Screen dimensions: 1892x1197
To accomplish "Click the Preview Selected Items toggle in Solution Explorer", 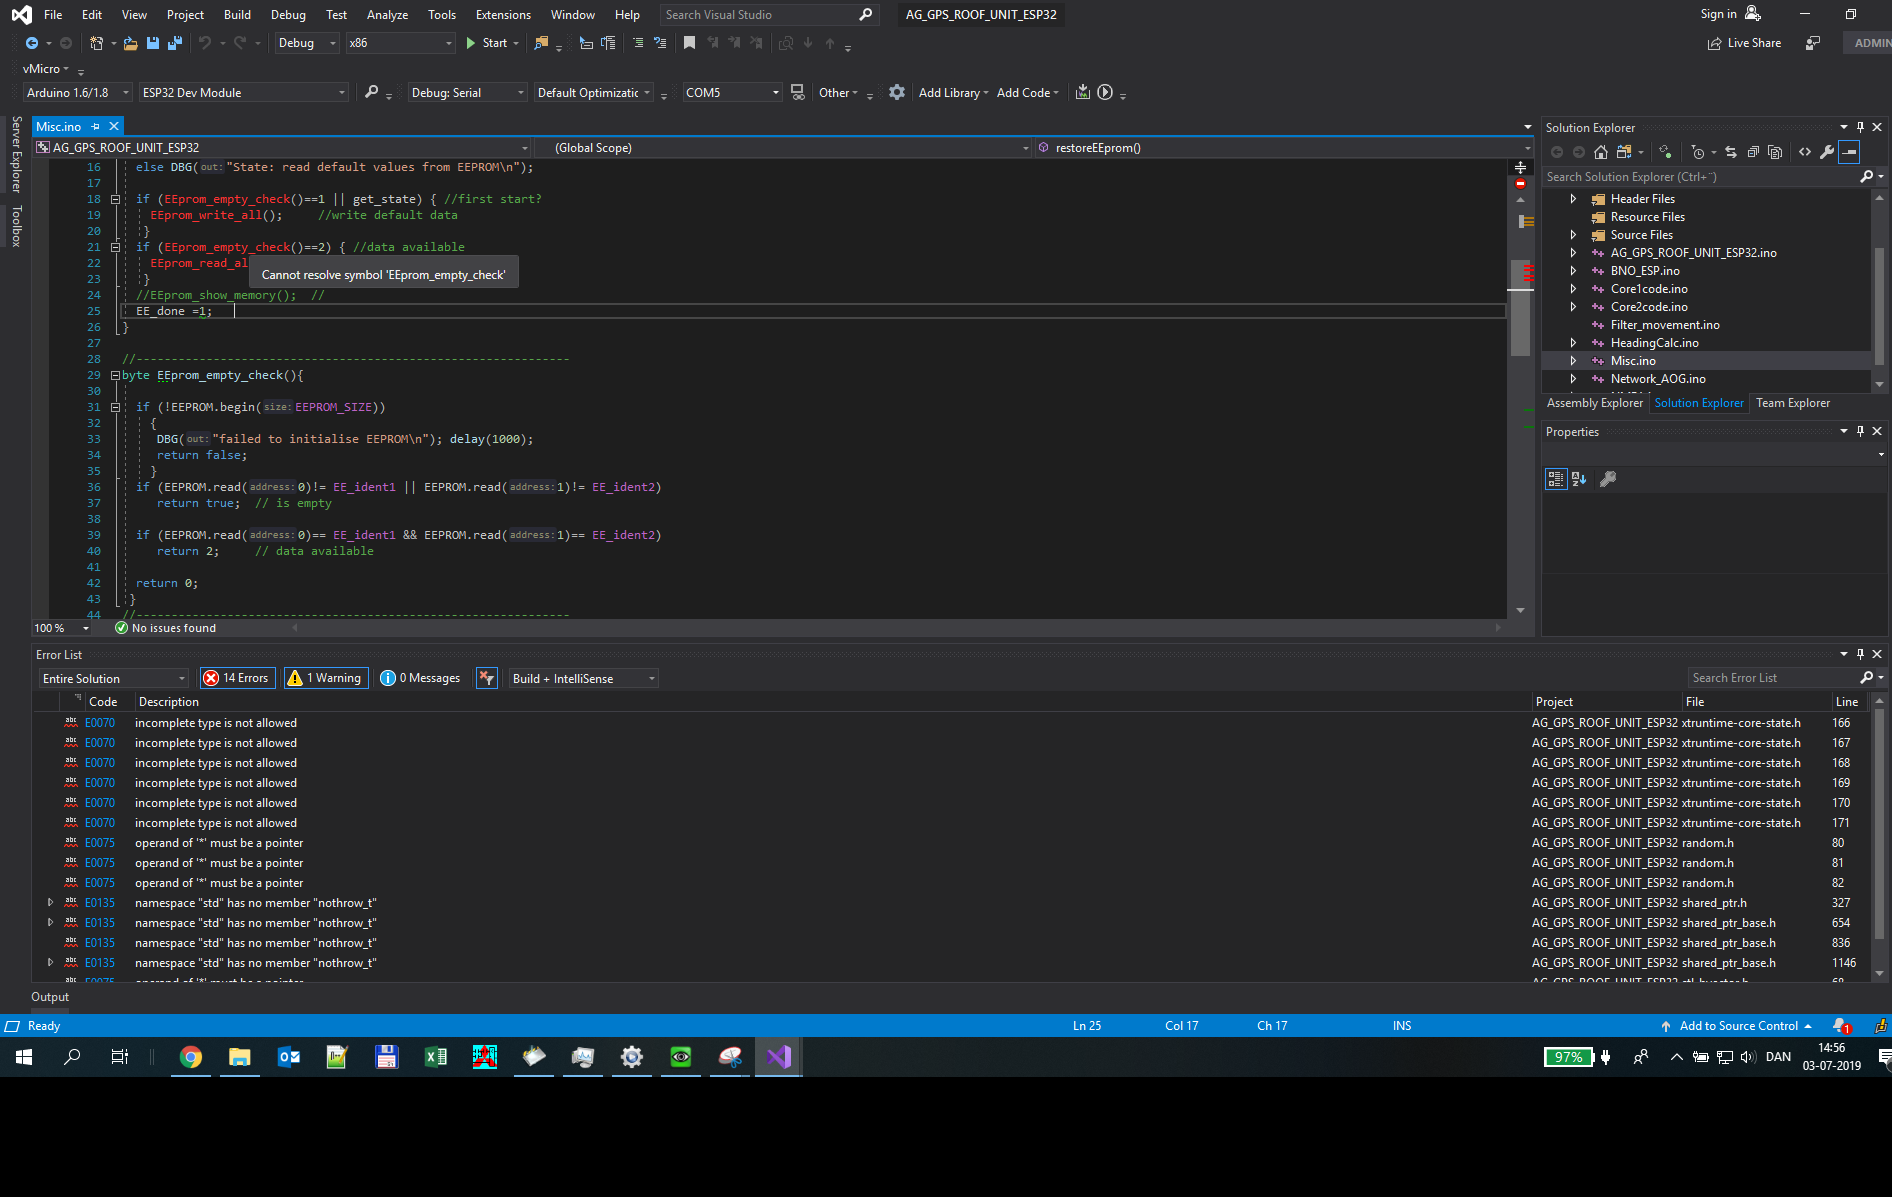I will coord(1850,152).
